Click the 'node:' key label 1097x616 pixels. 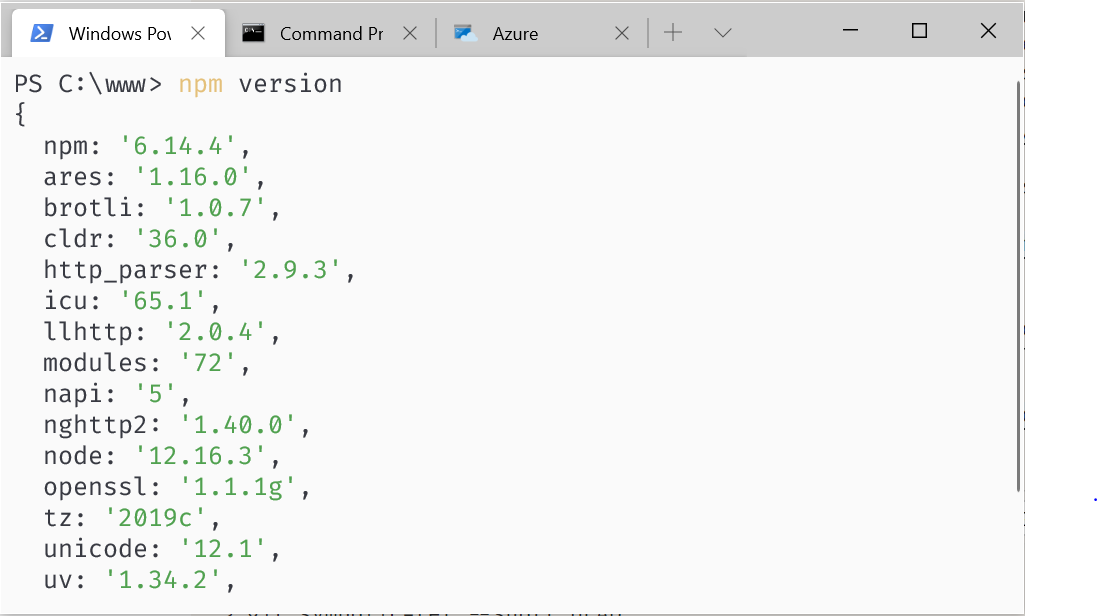80,456
